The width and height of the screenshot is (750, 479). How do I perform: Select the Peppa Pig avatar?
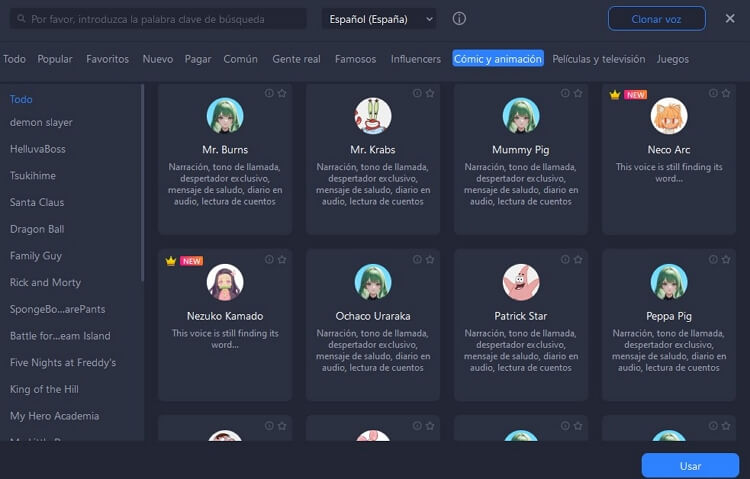pyautogui.click(x=669, y=282)
